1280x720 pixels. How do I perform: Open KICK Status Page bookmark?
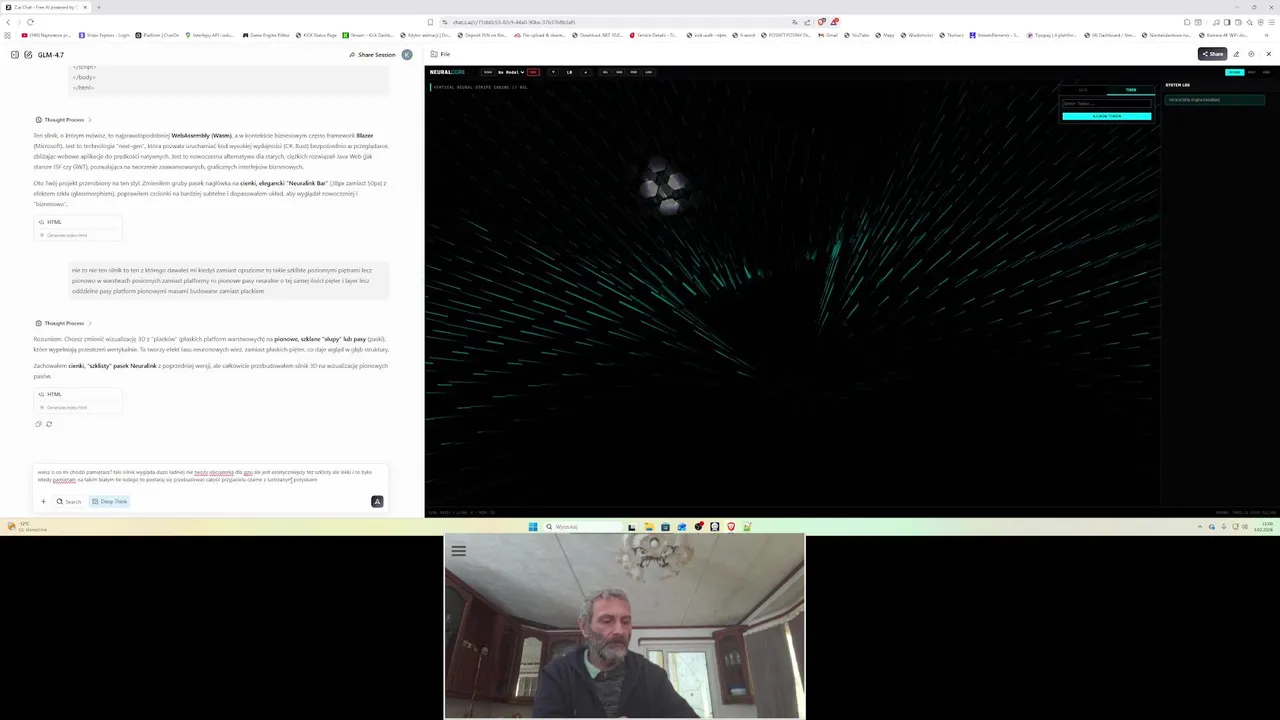click(x=317, y=35)
